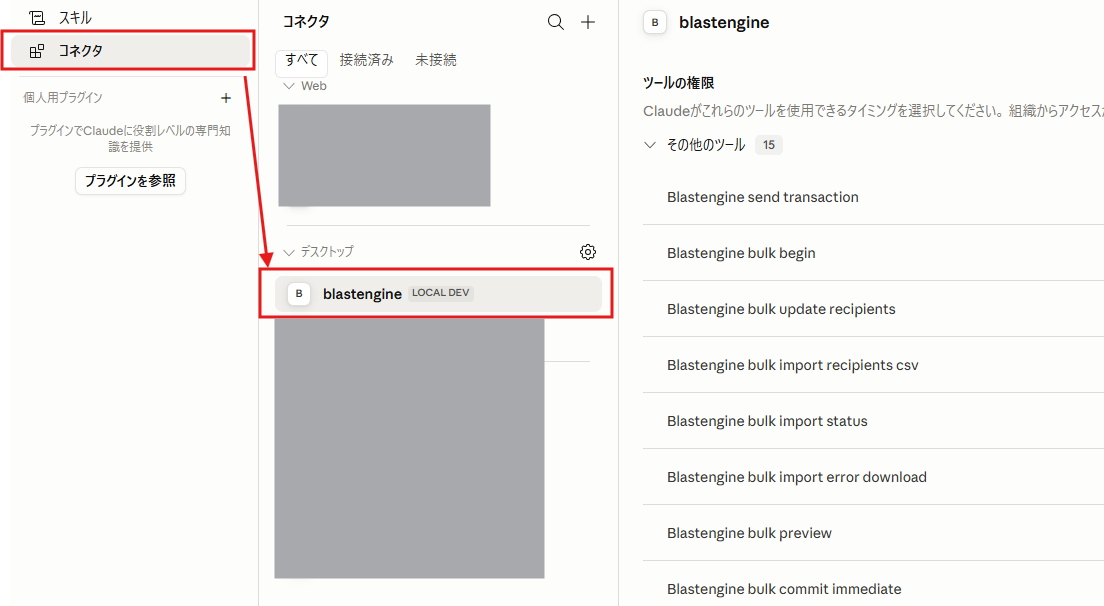Search connectors with the magnifier icon
The height and width of the screenshot is (606, 1104).
[556, 22]
